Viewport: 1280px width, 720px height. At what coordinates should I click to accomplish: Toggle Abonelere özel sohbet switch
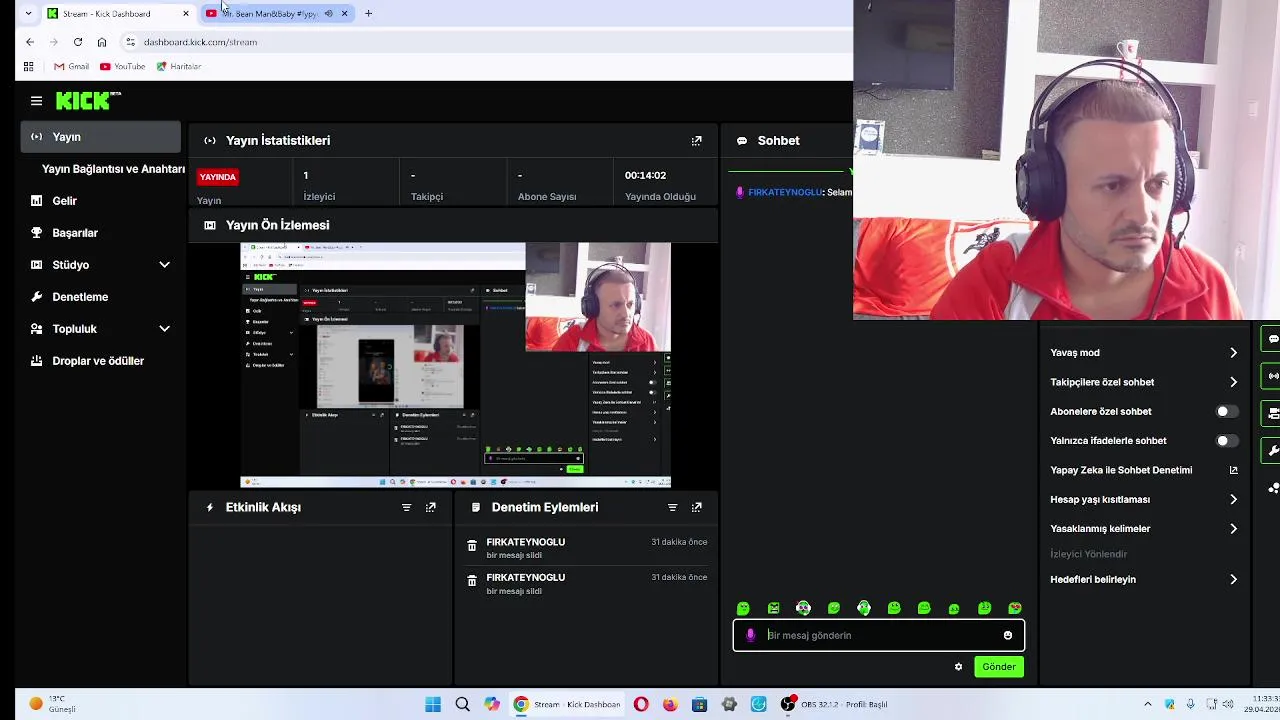click(1226, 411)
